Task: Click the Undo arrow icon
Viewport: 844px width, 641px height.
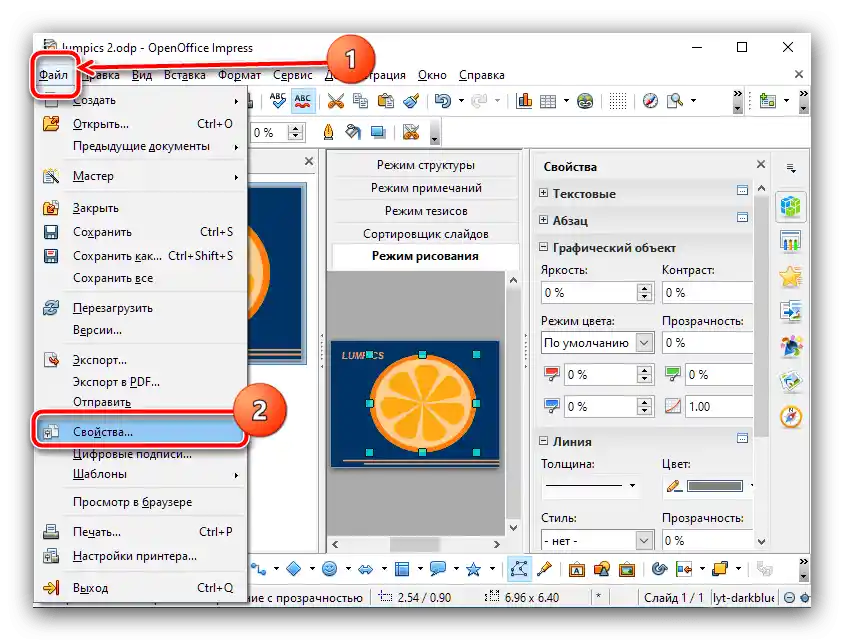Action: pos(443,101)
